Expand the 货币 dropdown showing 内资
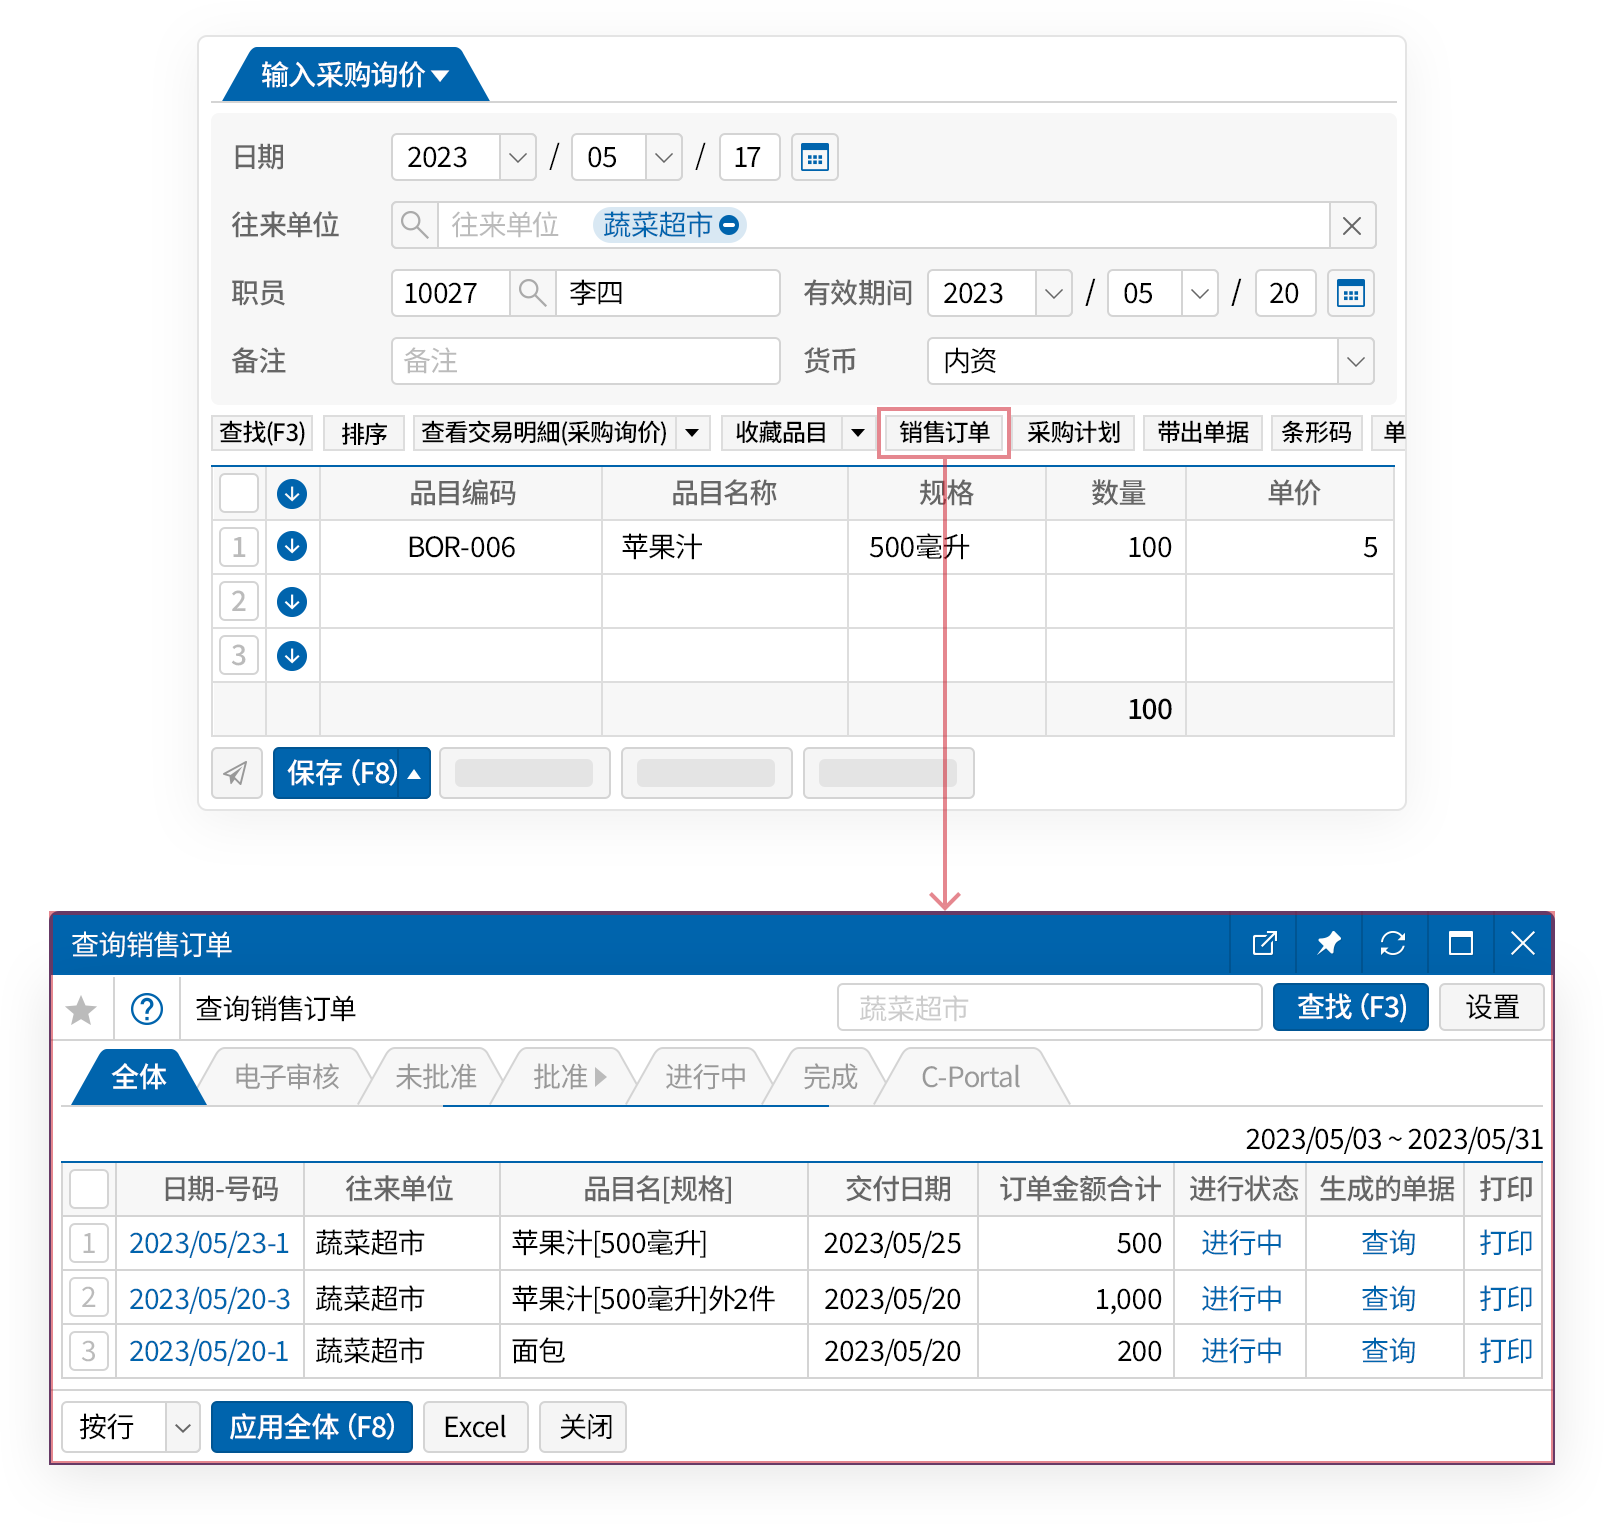Screen dimensions: 1604x1524 pyautogui.click(x=1355, y=361)
